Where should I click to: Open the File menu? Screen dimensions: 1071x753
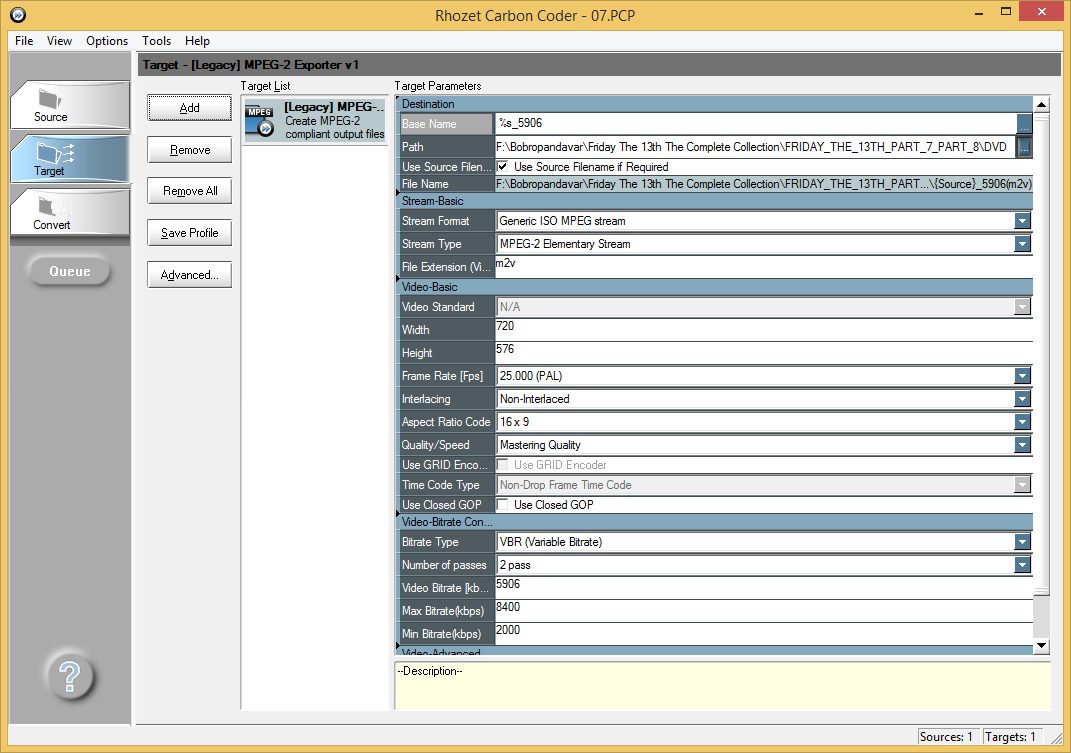coord(24,41)
